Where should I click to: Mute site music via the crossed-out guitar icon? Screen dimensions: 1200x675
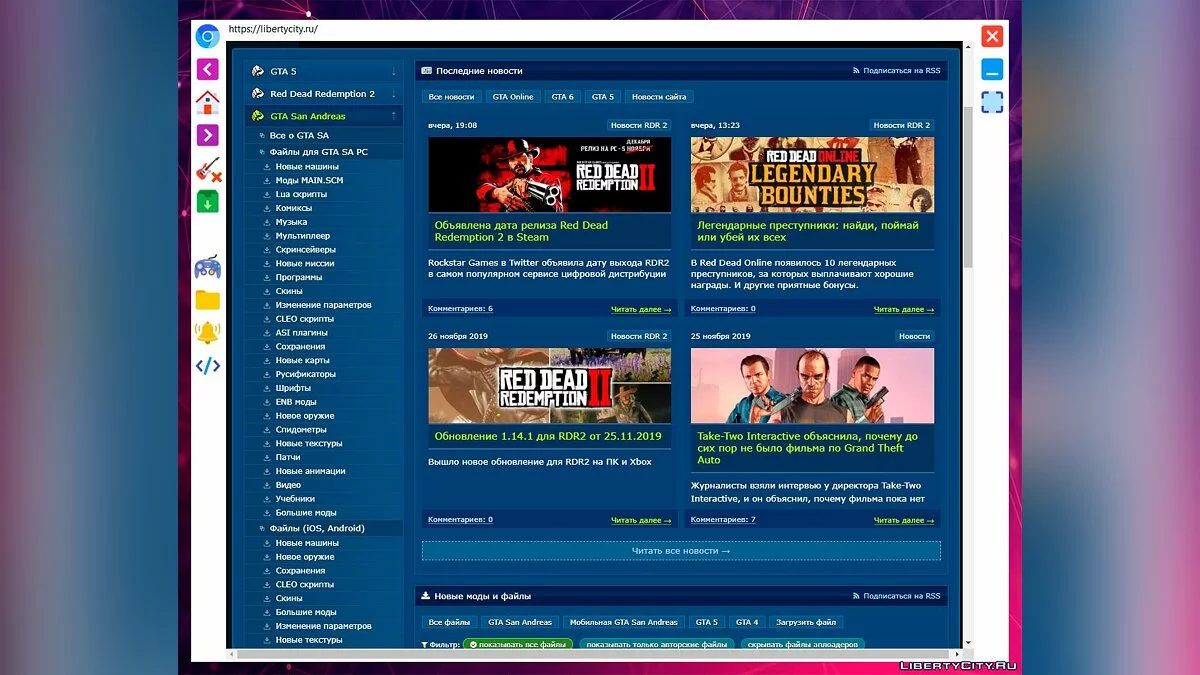tap(206, 168)
